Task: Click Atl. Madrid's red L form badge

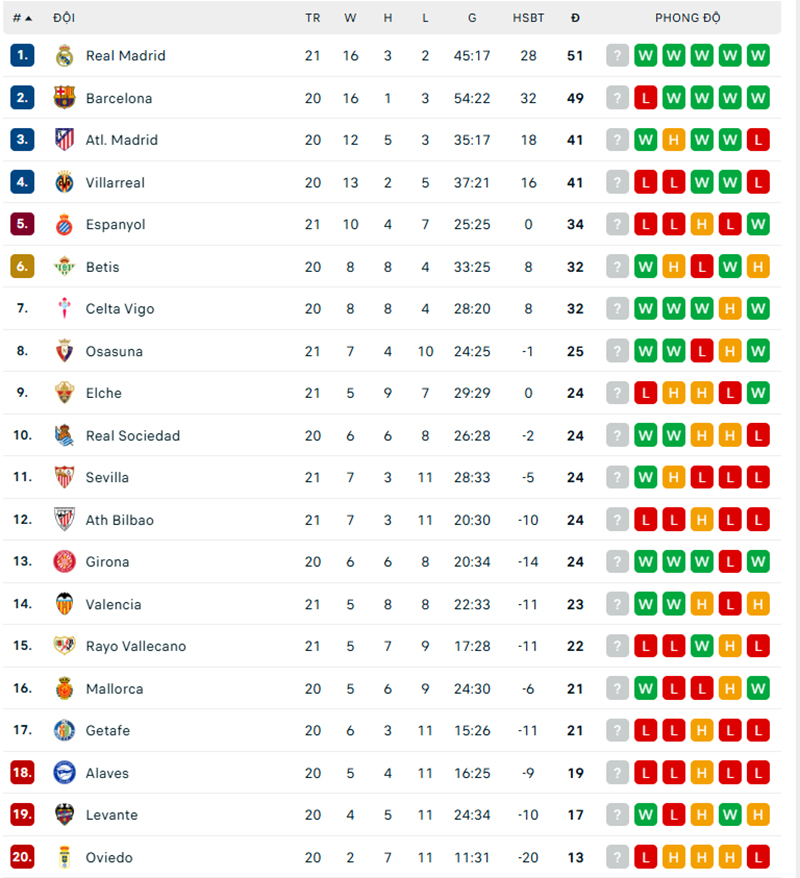Action: (758, 140)
